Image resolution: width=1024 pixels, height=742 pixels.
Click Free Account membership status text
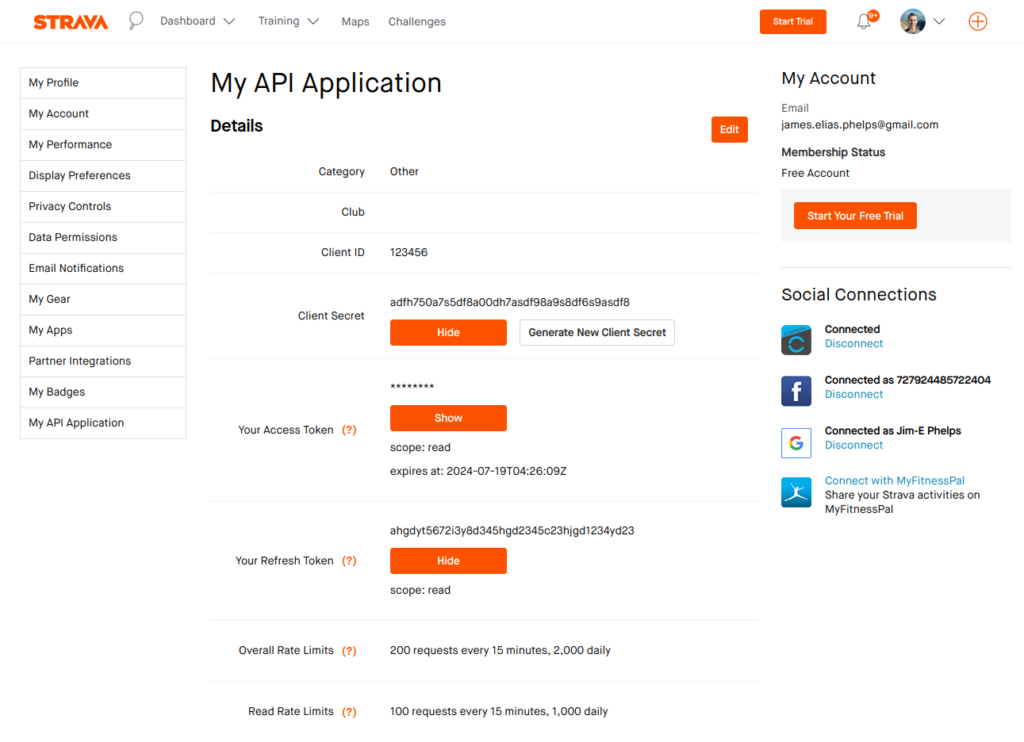(815, 173)
